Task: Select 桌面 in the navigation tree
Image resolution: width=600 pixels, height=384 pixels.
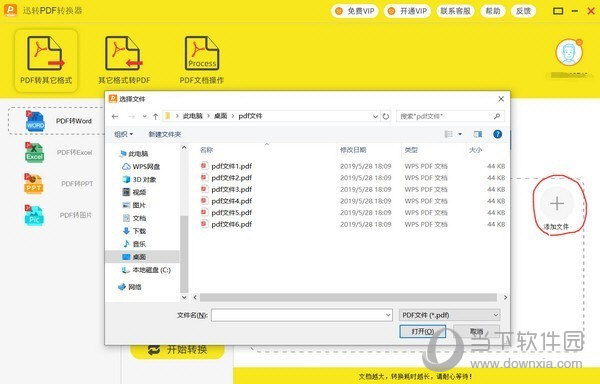Action: [x=142, y=257]
